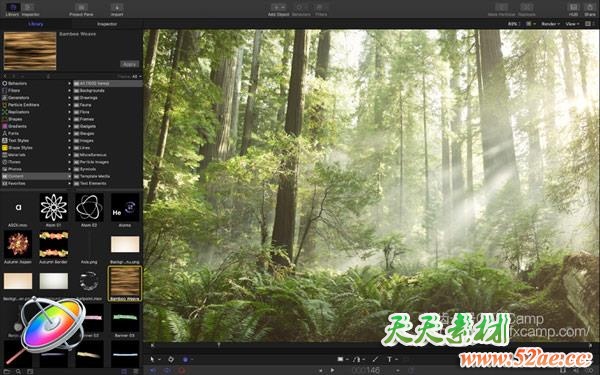The height and width of the screenshot is (375, 600).
Task: Click the playhead marker in mini-timeline
Action: click(218, 345)
